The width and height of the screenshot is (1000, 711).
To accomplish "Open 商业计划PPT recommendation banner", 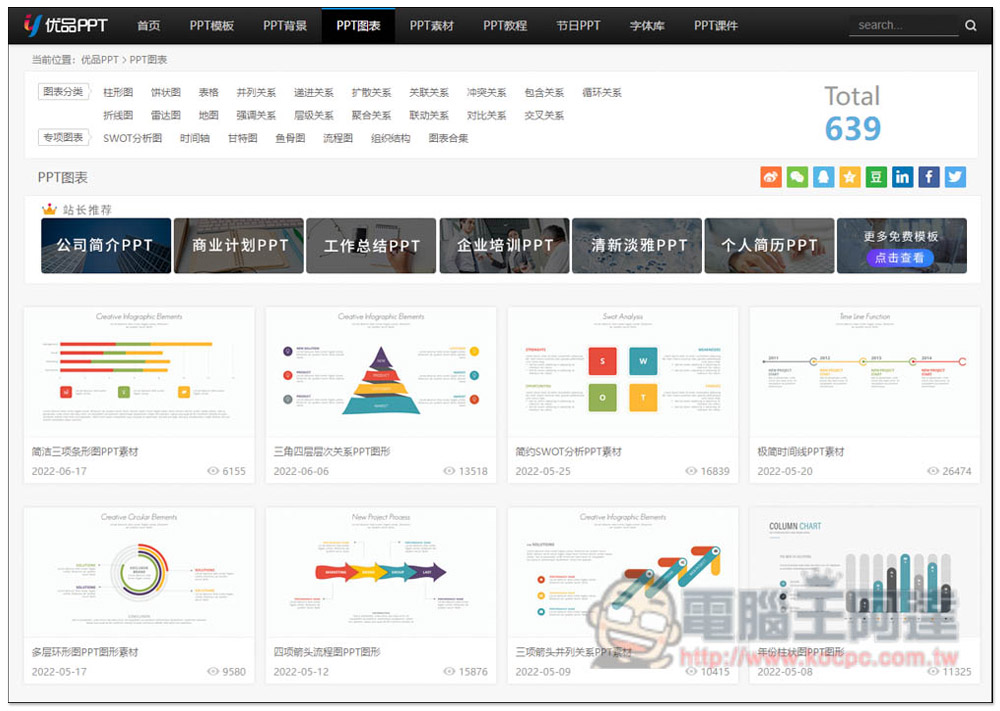I will (239, 246).
